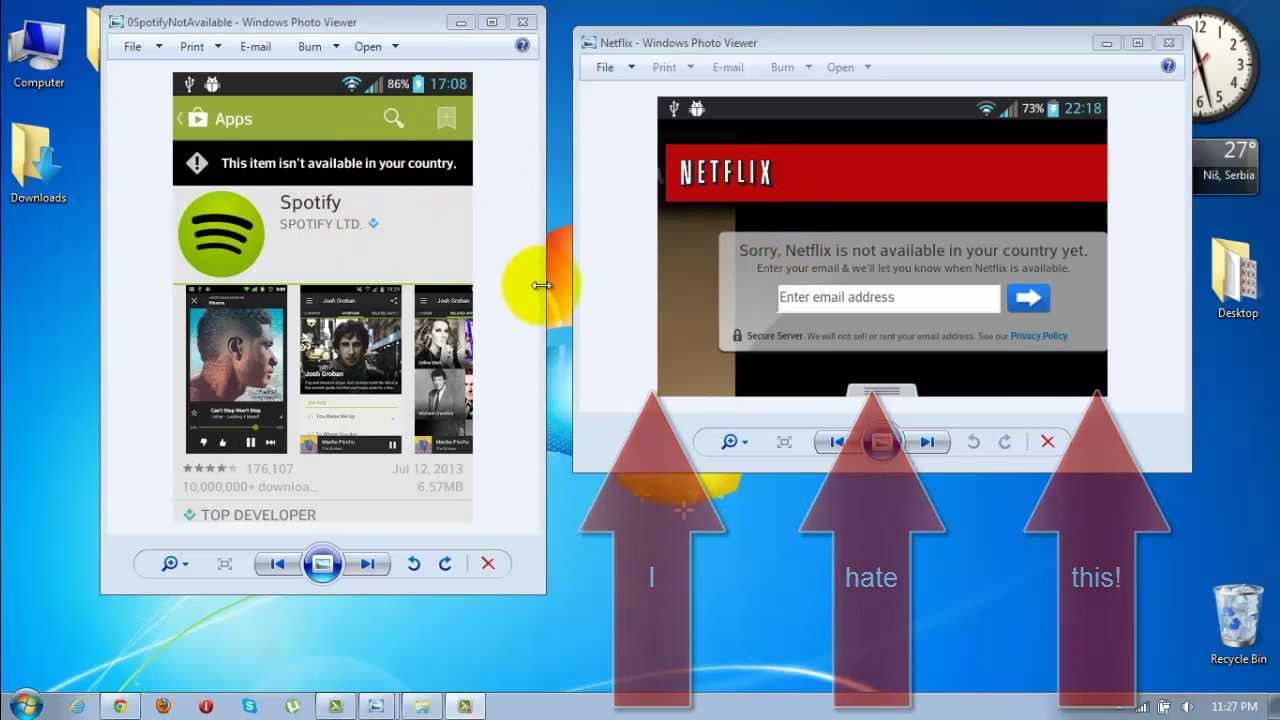The width and height of the screenshot is (1280, 720).
Task: Launch Opera from taskbar
Action: pyautogui.click(x=206, y=706)
